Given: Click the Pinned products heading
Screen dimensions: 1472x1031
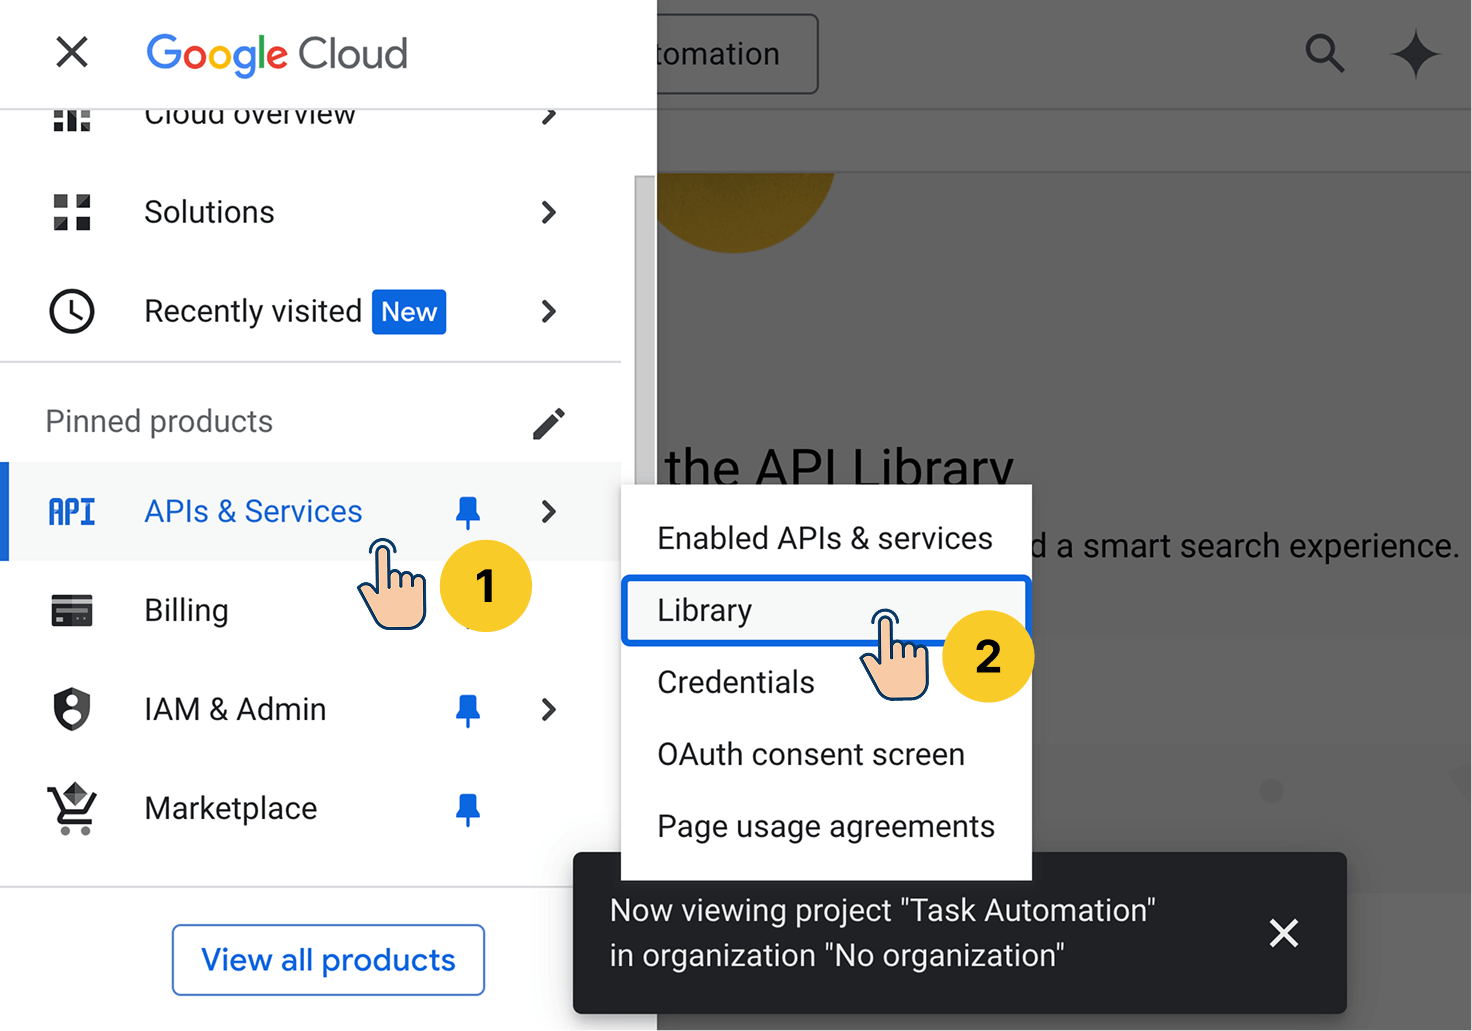Looking at the screenshot, I should [159, 422].
